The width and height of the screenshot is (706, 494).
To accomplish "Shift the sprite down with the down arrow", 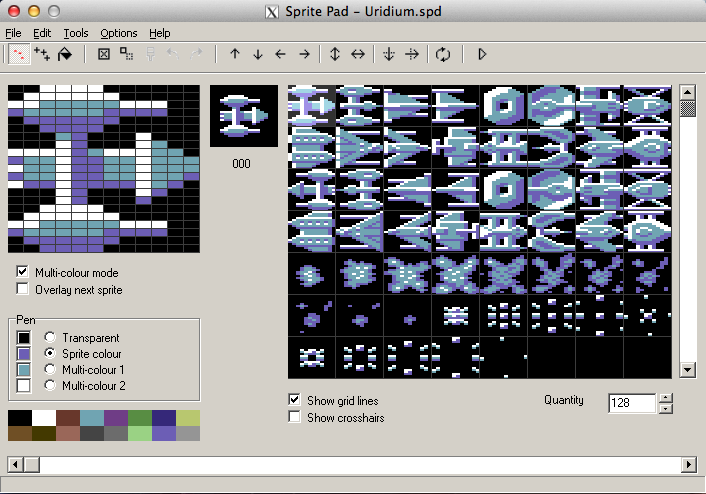I will 258,54.
